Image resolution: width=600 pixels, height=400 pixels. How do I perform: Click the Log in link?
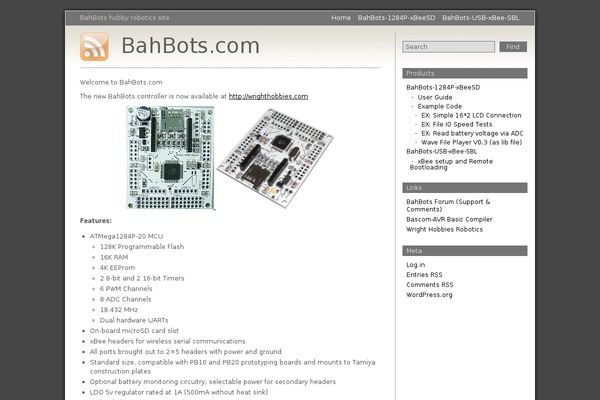(416, 265)
